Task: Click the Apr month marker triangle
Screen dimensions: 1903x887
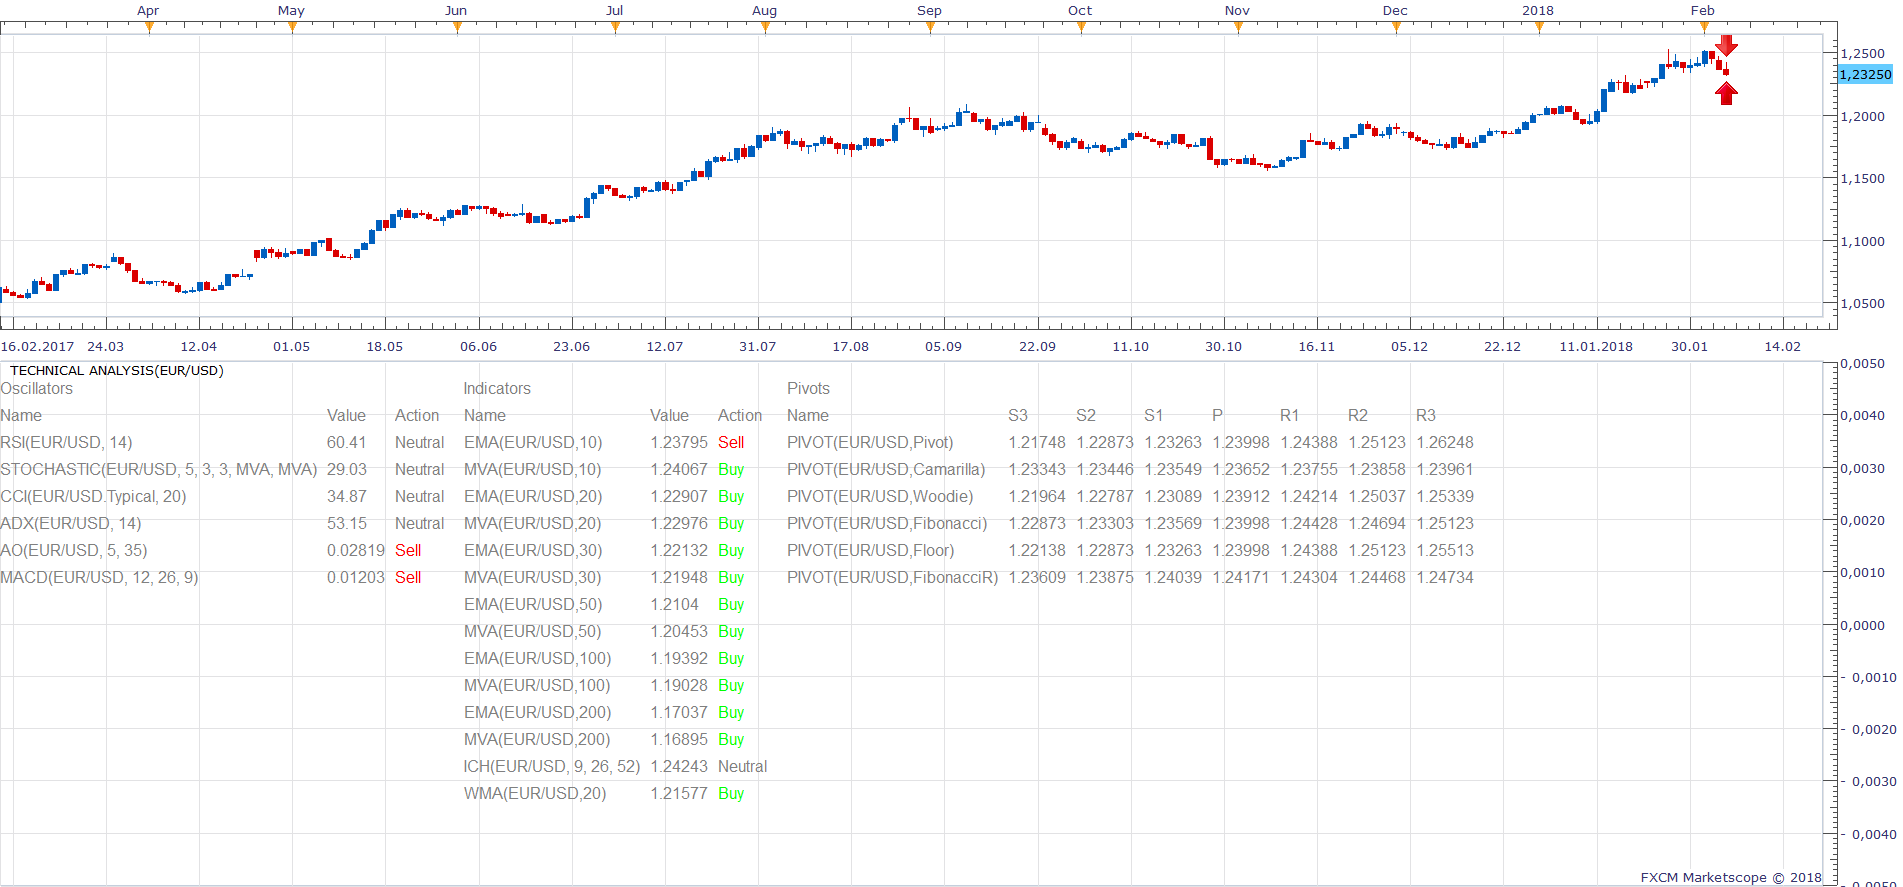Action: [x=149, y=27]
